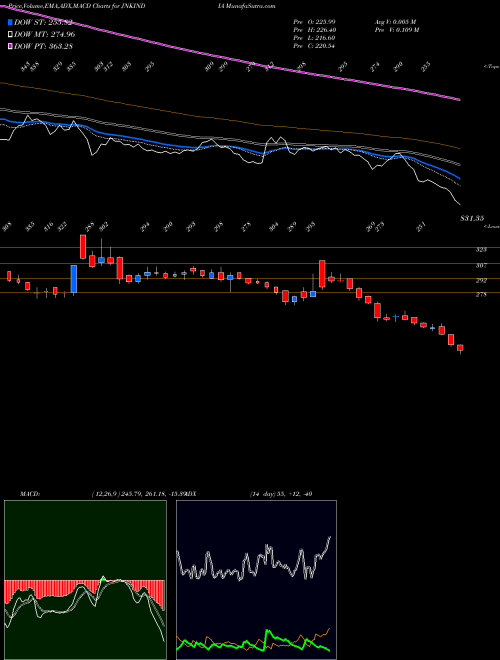Select the Pre L: 216.60 value

[314, 38]
